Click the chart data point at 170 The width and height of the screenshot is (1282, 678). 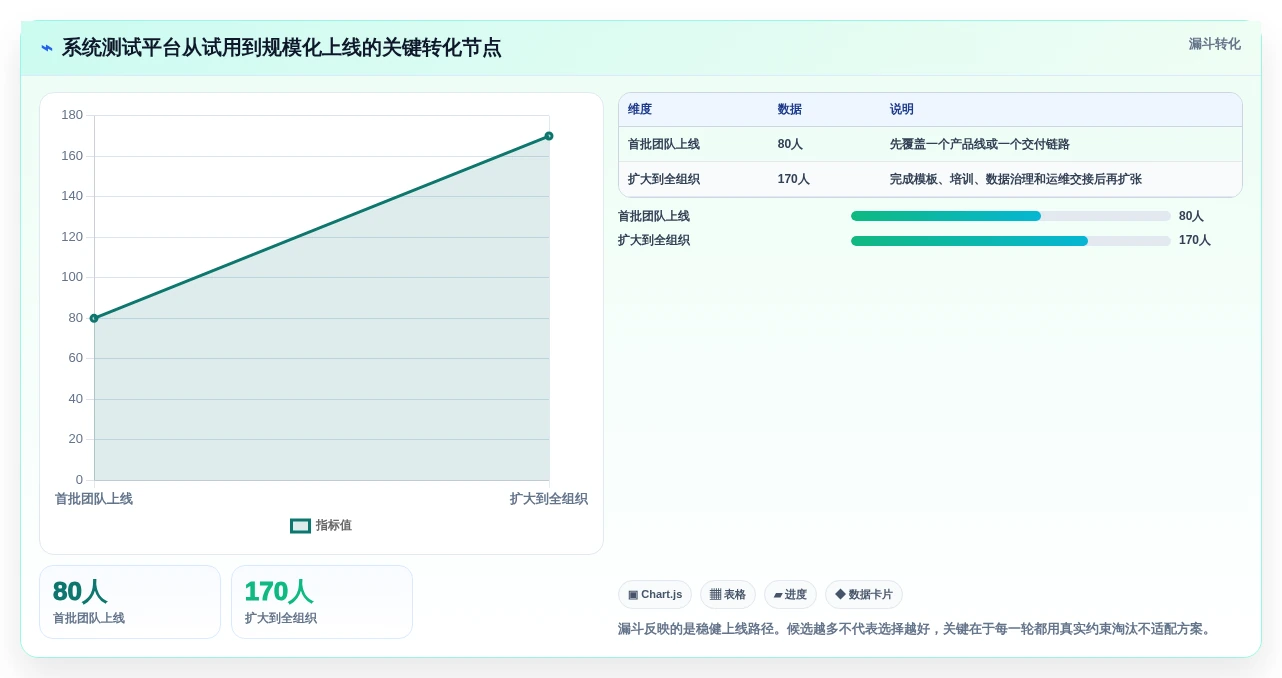tap(549, 136)
